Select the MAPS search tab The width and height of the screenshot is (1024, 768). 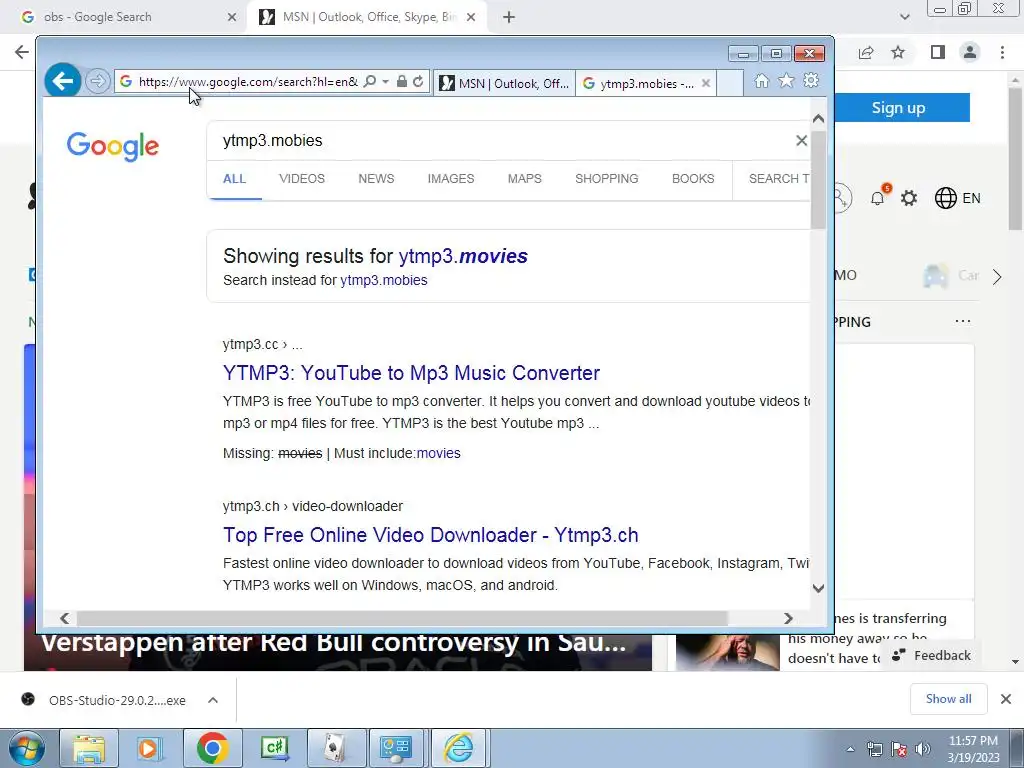524,179
